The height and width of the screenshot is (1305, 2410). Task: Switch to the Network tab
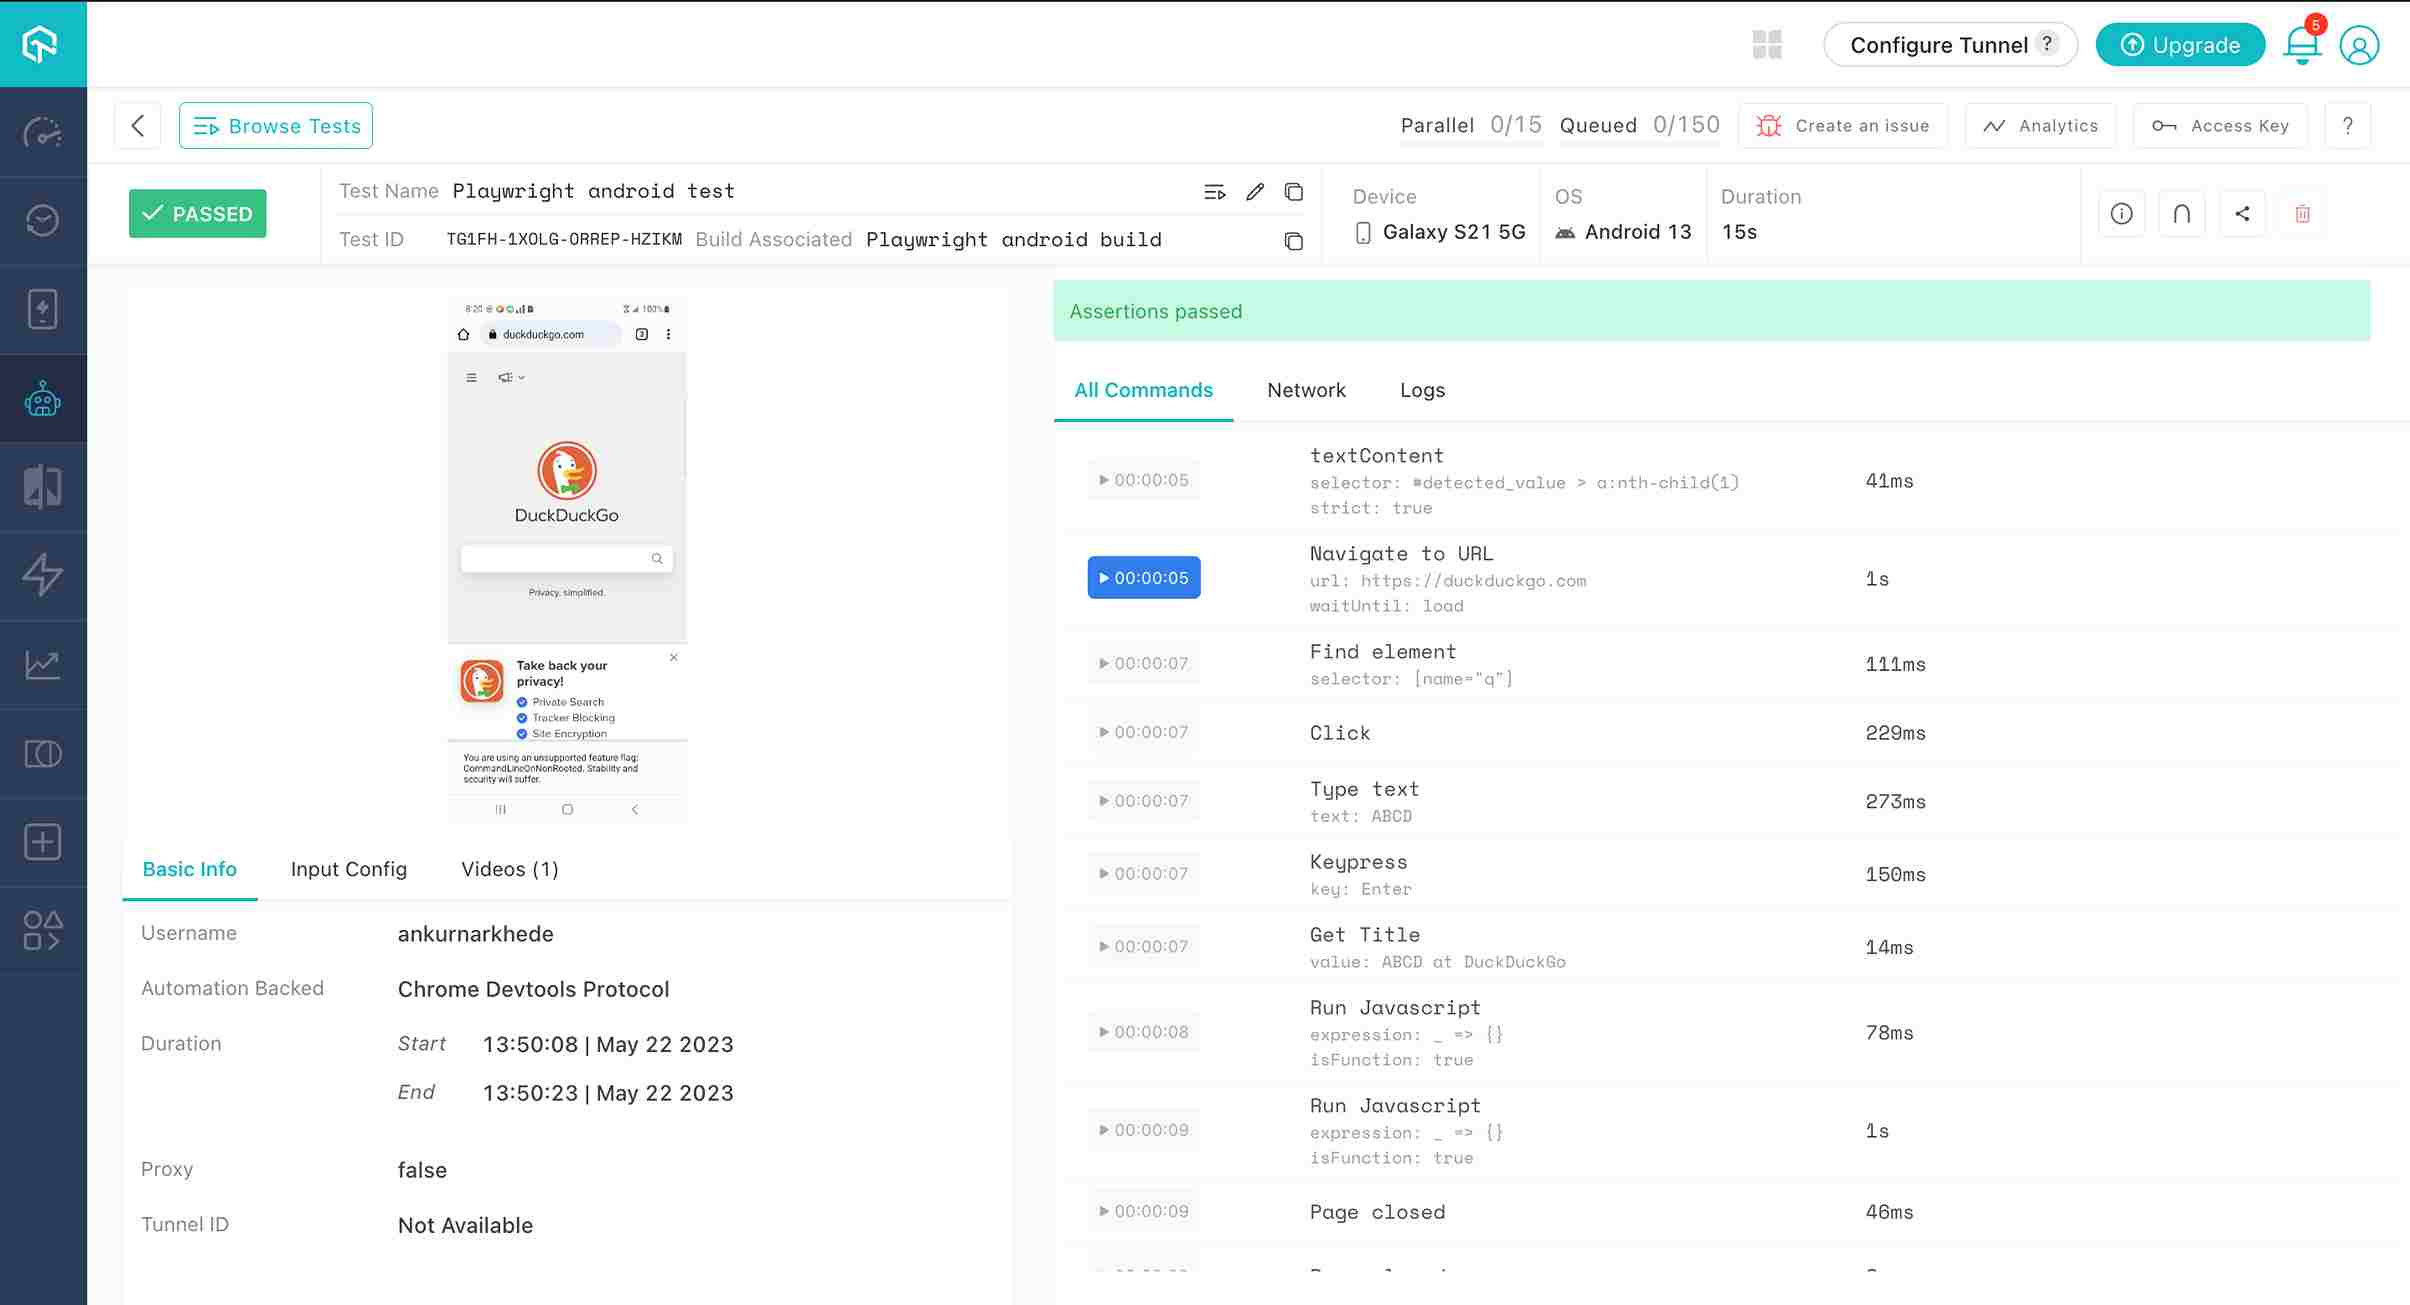[1306, 390]
